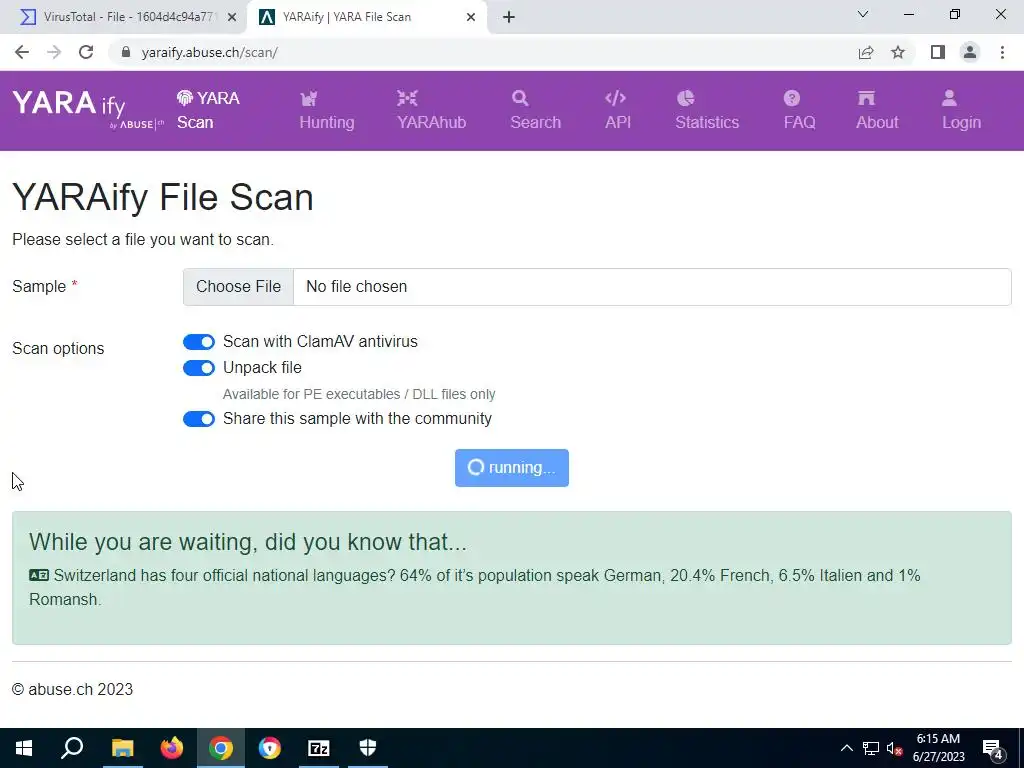Open the About page

pos(877,110)
